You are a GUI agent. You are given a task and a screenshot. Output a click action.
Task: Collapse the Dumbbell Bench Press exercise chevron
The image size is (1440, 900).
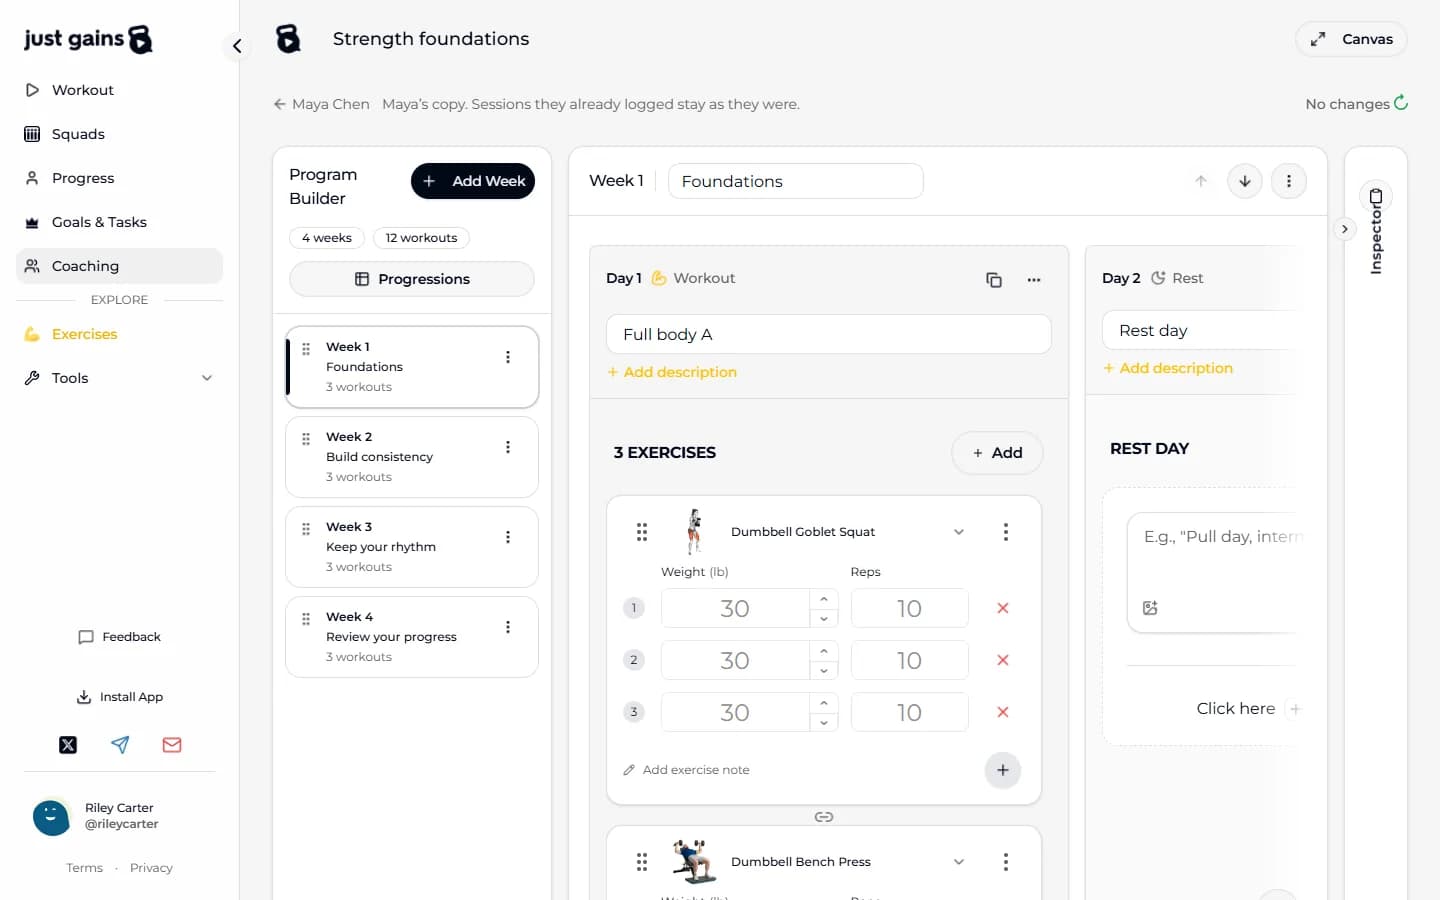(959, 862)
